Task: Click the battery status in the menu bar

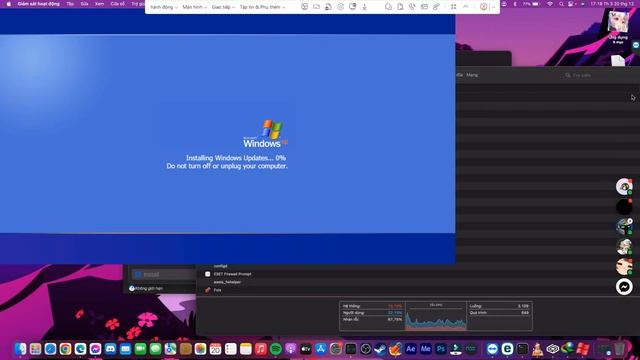Action: pyautogui.click(x=531, y=4)
